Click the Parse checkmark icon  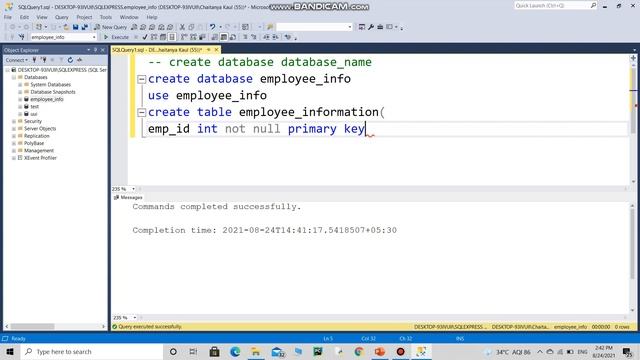tap(144, 37)
